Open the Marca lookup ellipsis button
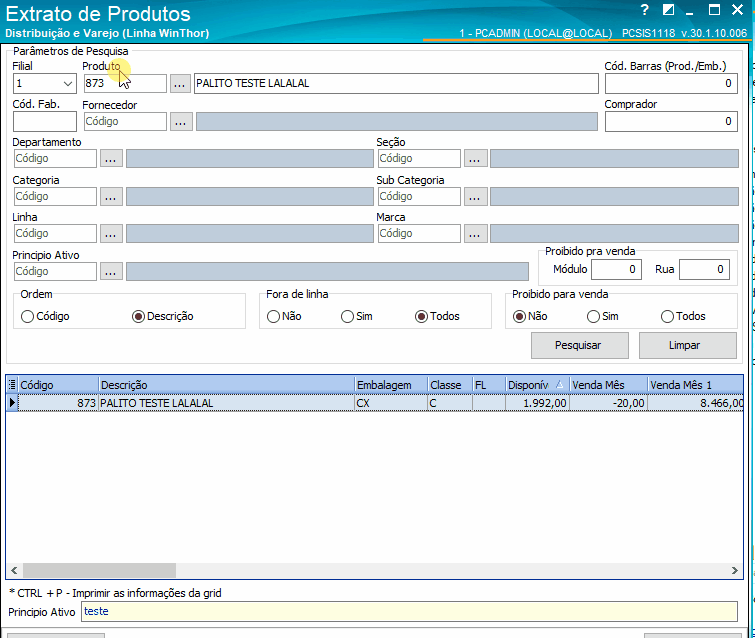Screen dimensions: 755x638 tap(475, 234)
